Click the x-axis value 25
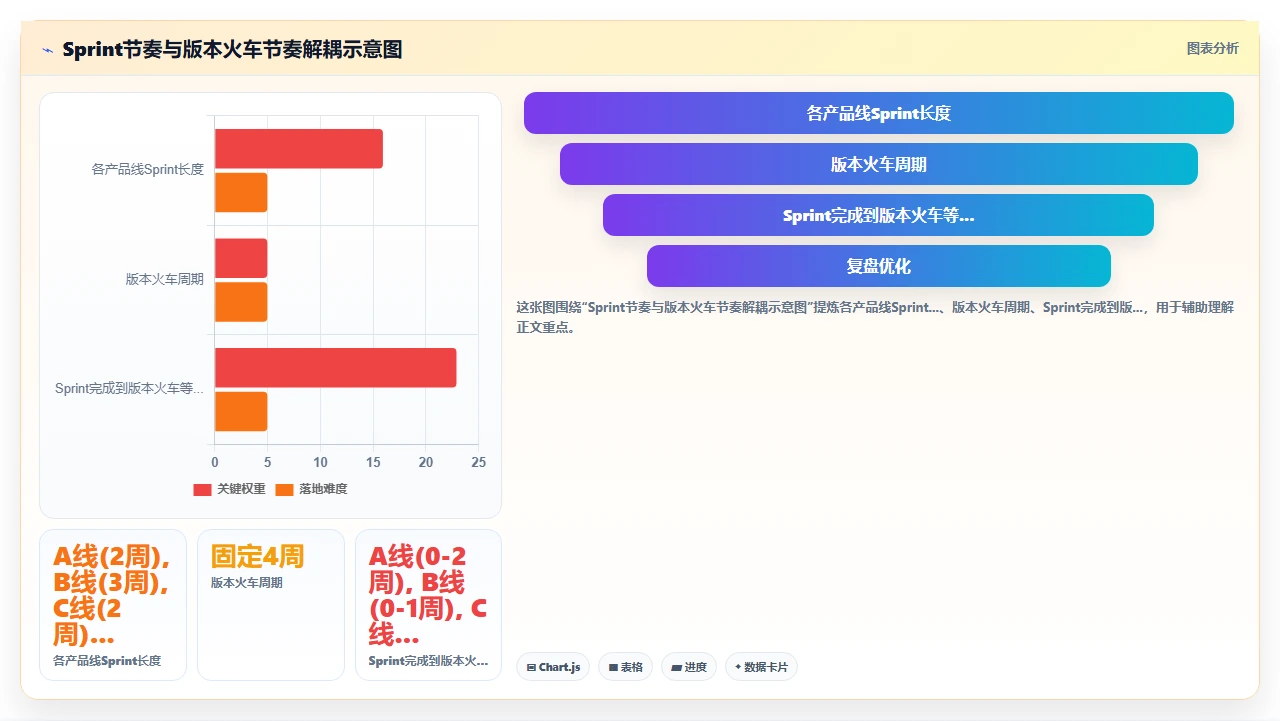This screenshot has height=721, width=1280. pyautogui.click(x=478, y=462)
